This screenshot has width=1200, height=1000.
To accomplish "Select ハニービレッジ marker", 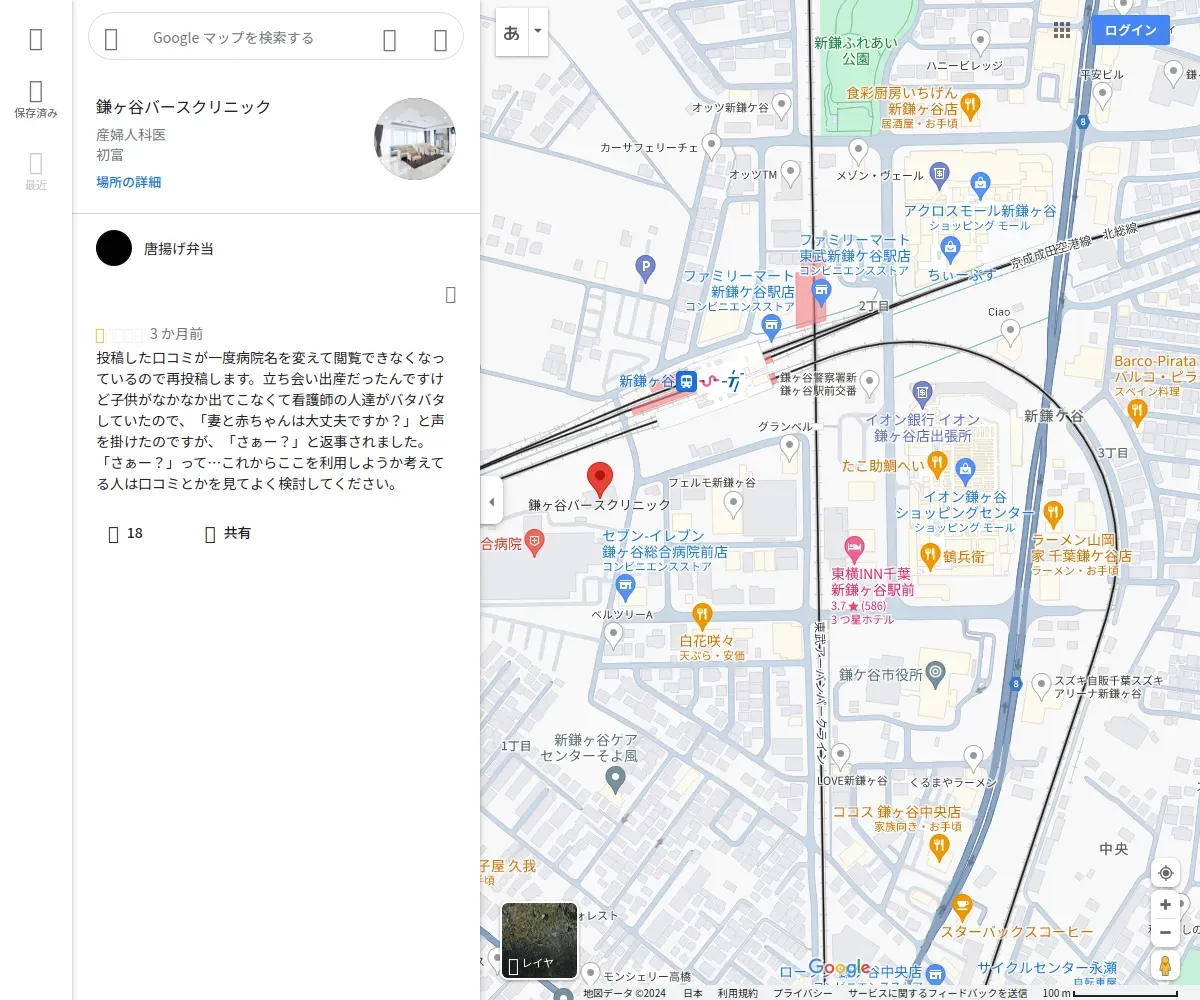I will [x=981, y=42].
